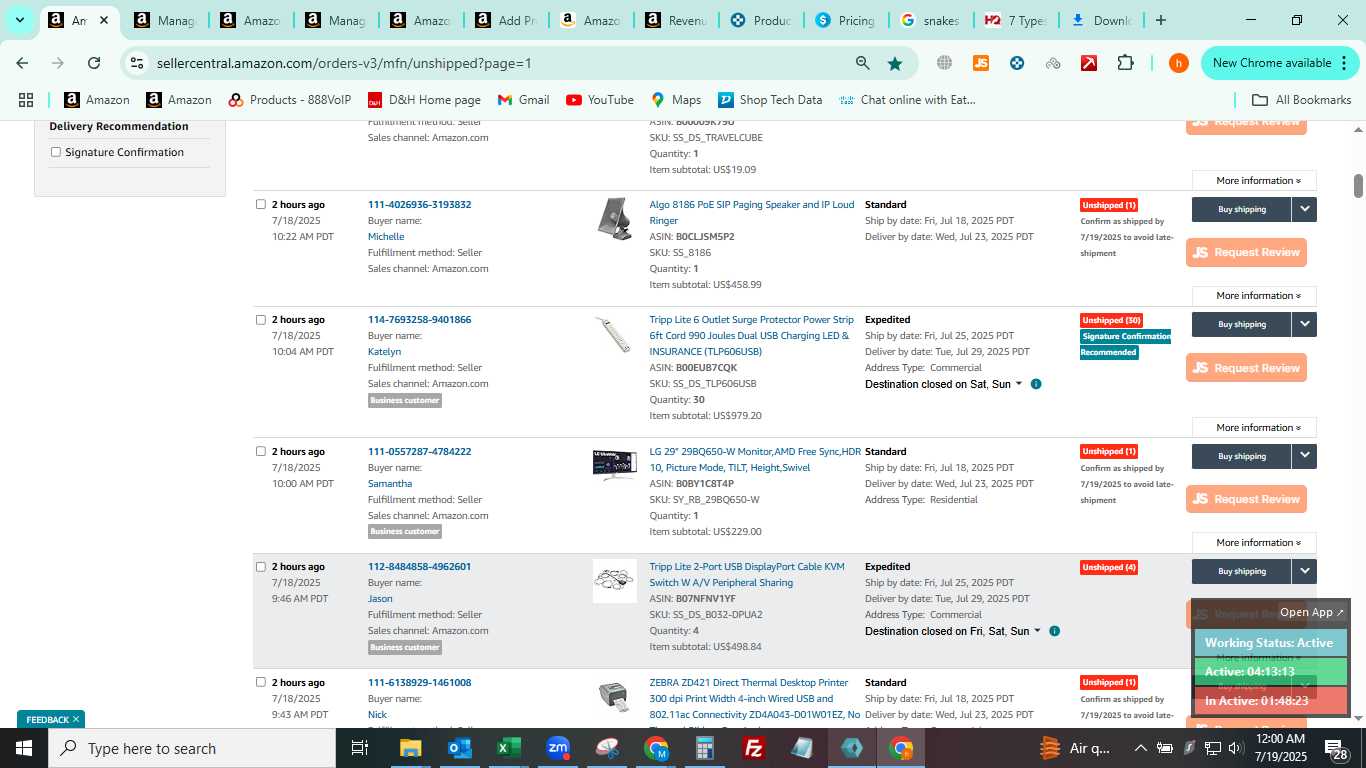Open the Gmail bookmark
The width and height of the screenshot is (1366, 768).
[523, 100]
